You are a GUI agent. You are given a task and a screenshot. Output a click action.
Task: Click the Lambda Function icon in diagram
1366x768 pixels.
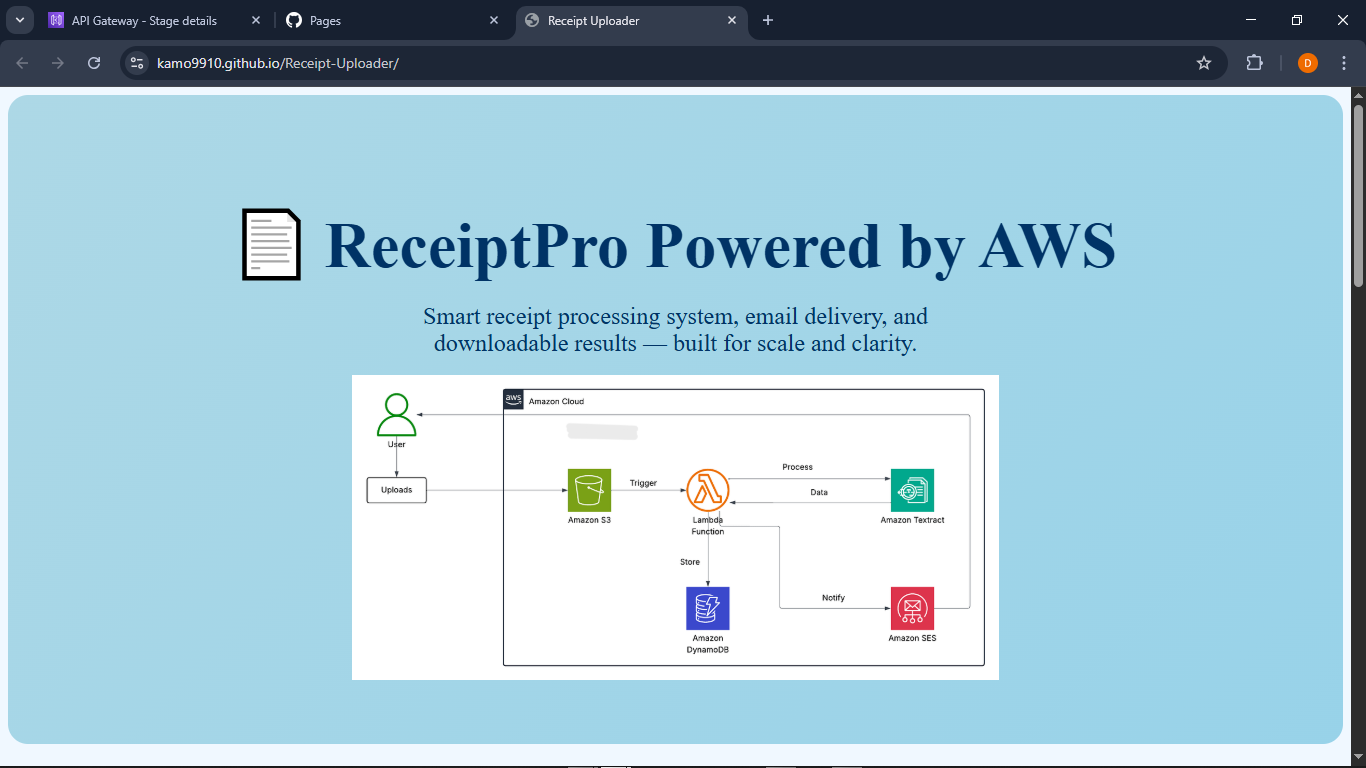point(708,490)
